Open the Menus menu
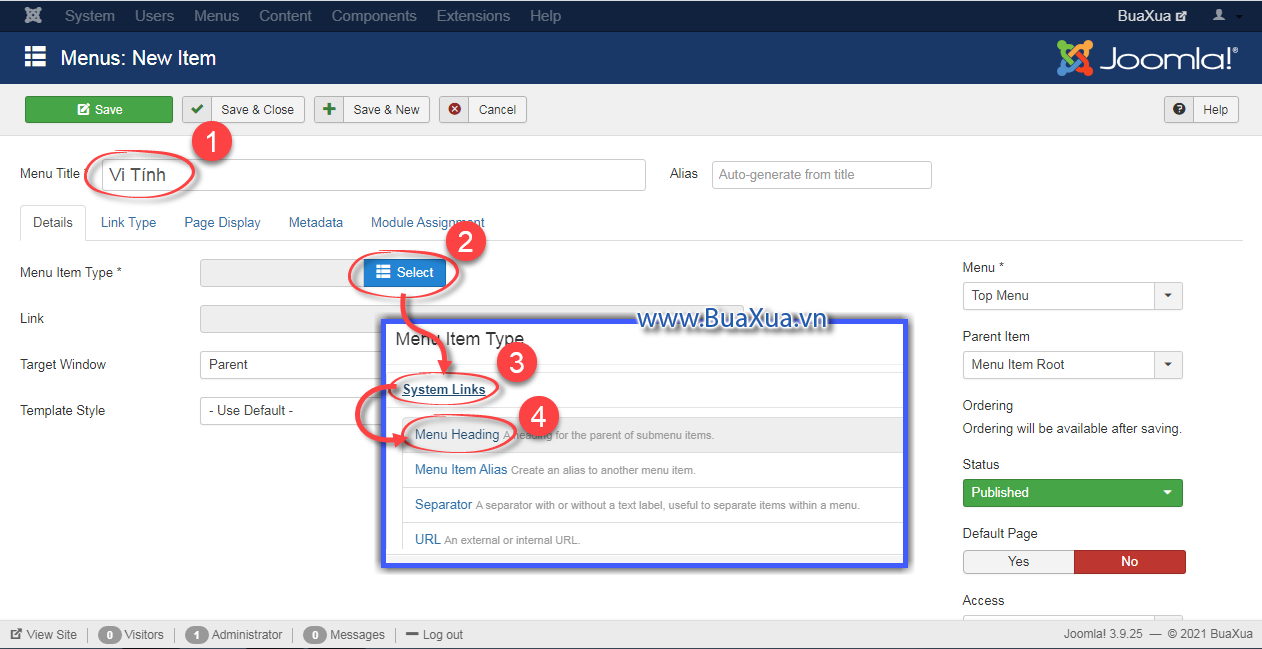This screenshot has width=1262, height=649. point(217,16)
